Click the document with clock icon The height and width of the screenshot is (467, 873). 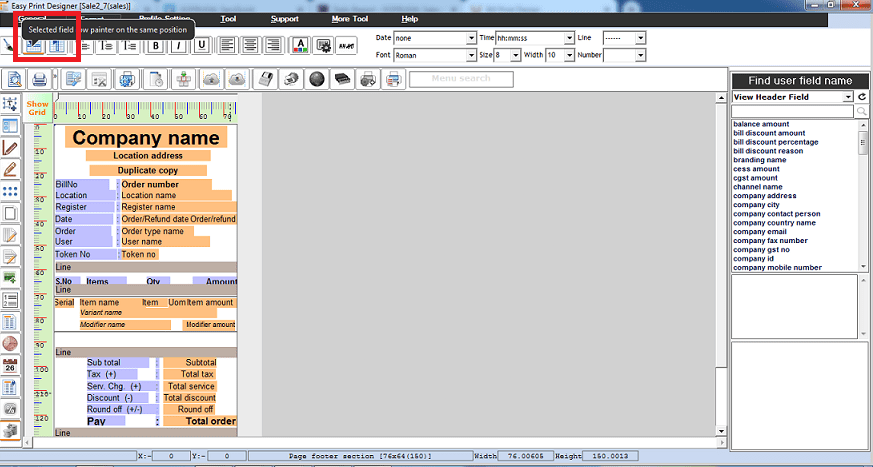[x=155, y=80]
